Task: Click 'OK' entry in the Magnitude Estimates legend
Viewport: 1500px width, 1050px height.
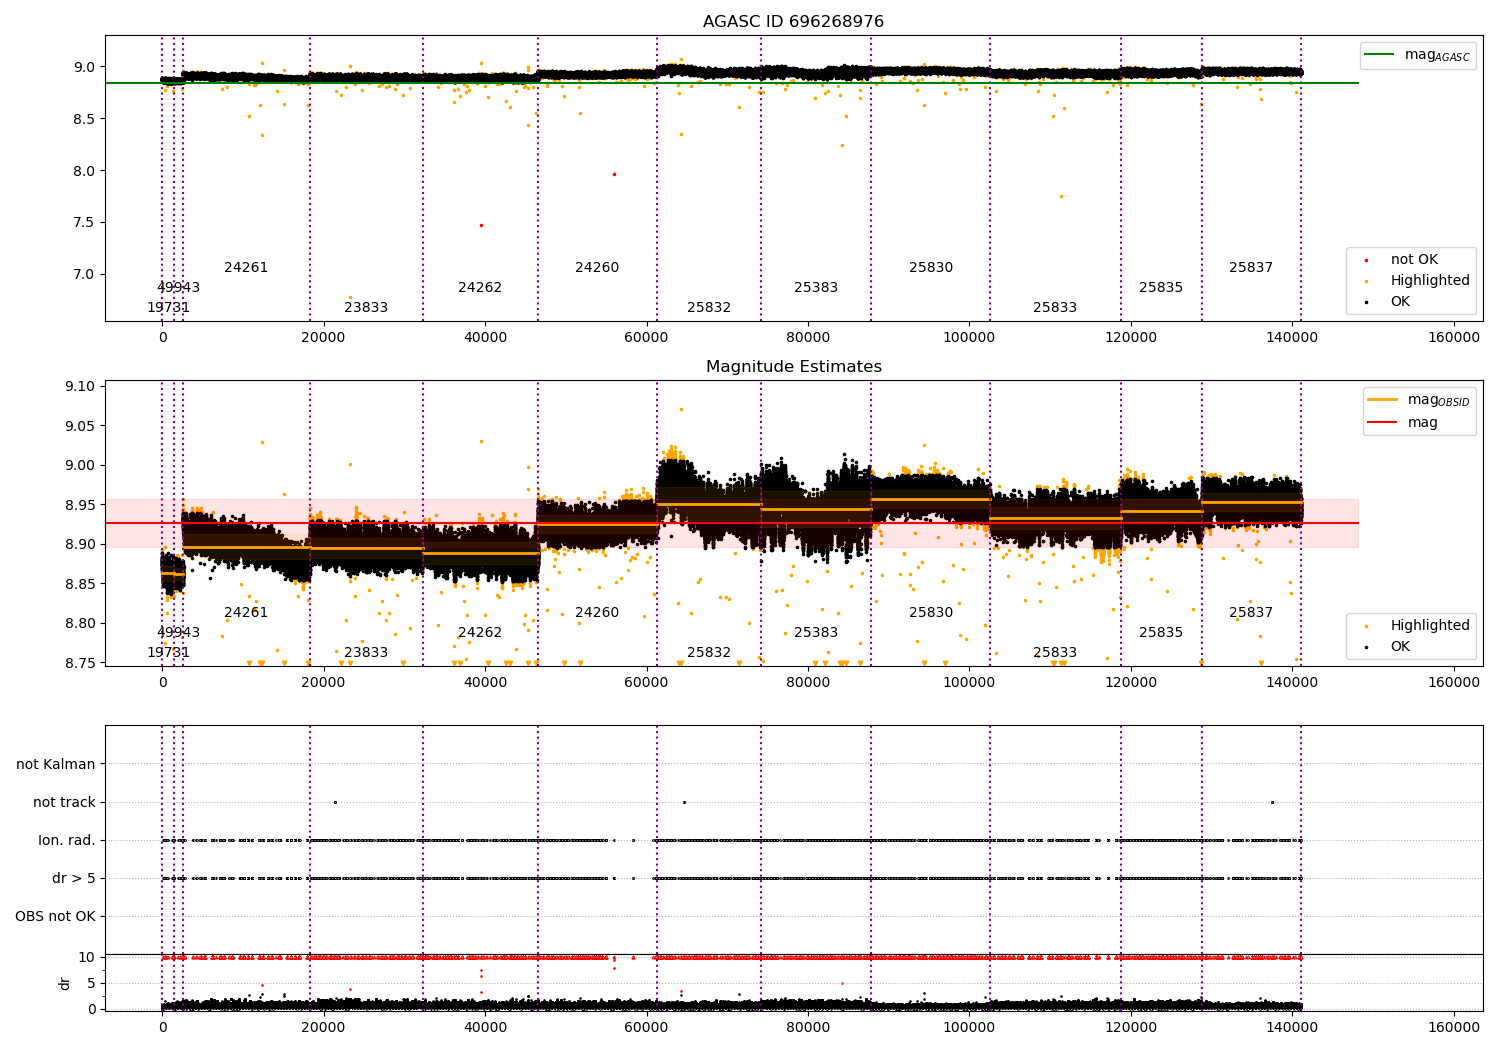Action: tap(1400, 647)
